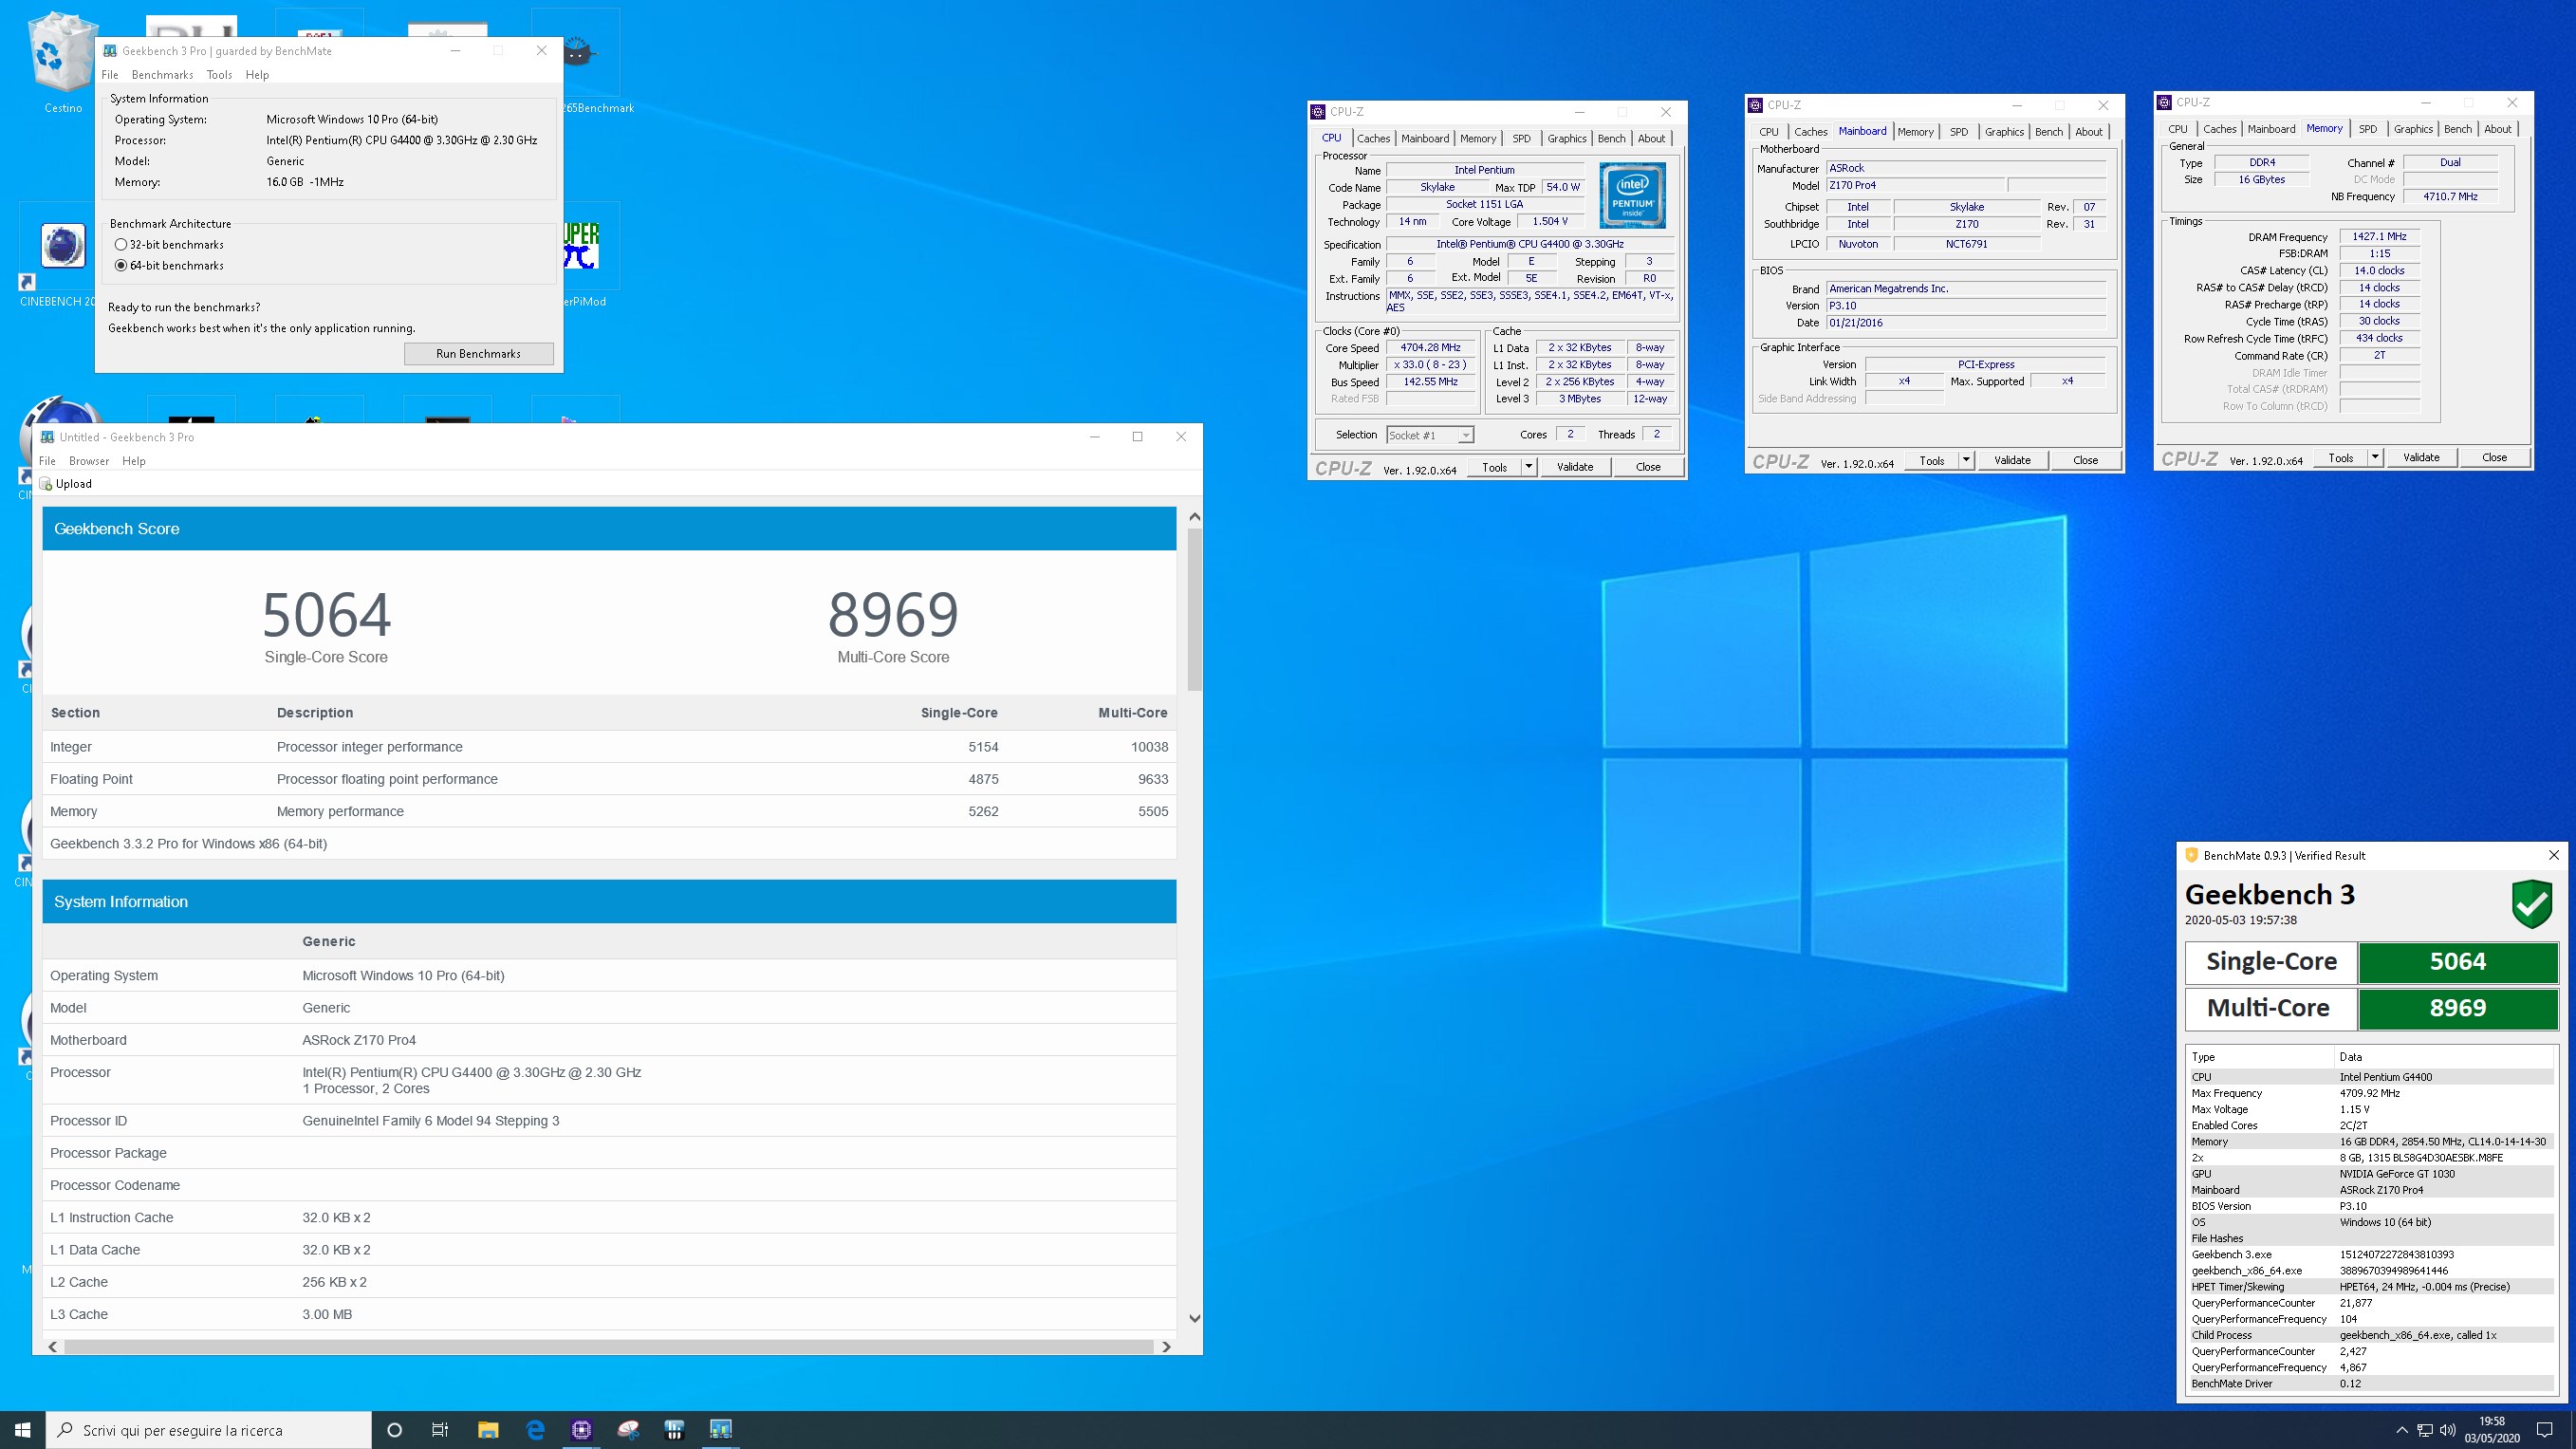Click the Run Benchmarks button
Screen dimensions: 2576x1449
(479, 354)
